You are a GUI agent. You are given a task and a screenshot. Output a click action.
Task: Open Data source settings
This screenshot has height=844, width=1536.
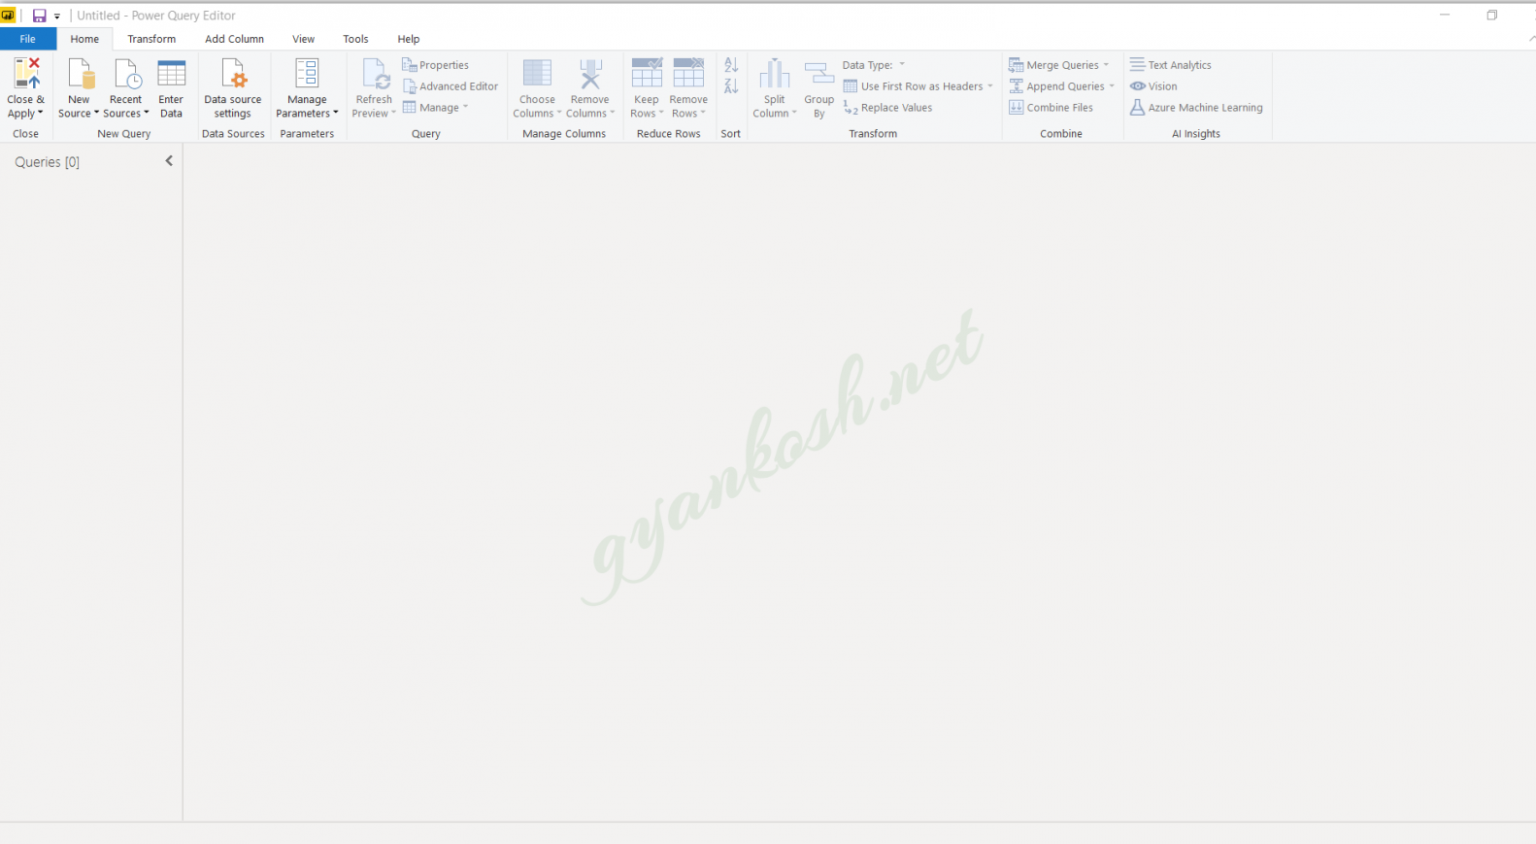point(232,86)
